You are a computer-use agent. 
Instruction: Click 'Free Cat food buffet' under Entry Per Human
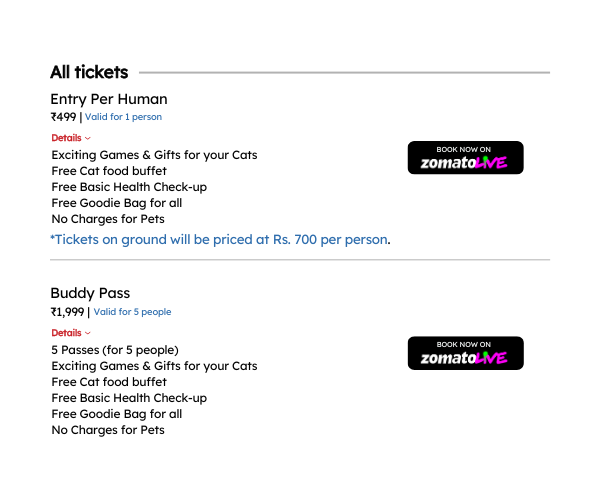pos(109,171)
